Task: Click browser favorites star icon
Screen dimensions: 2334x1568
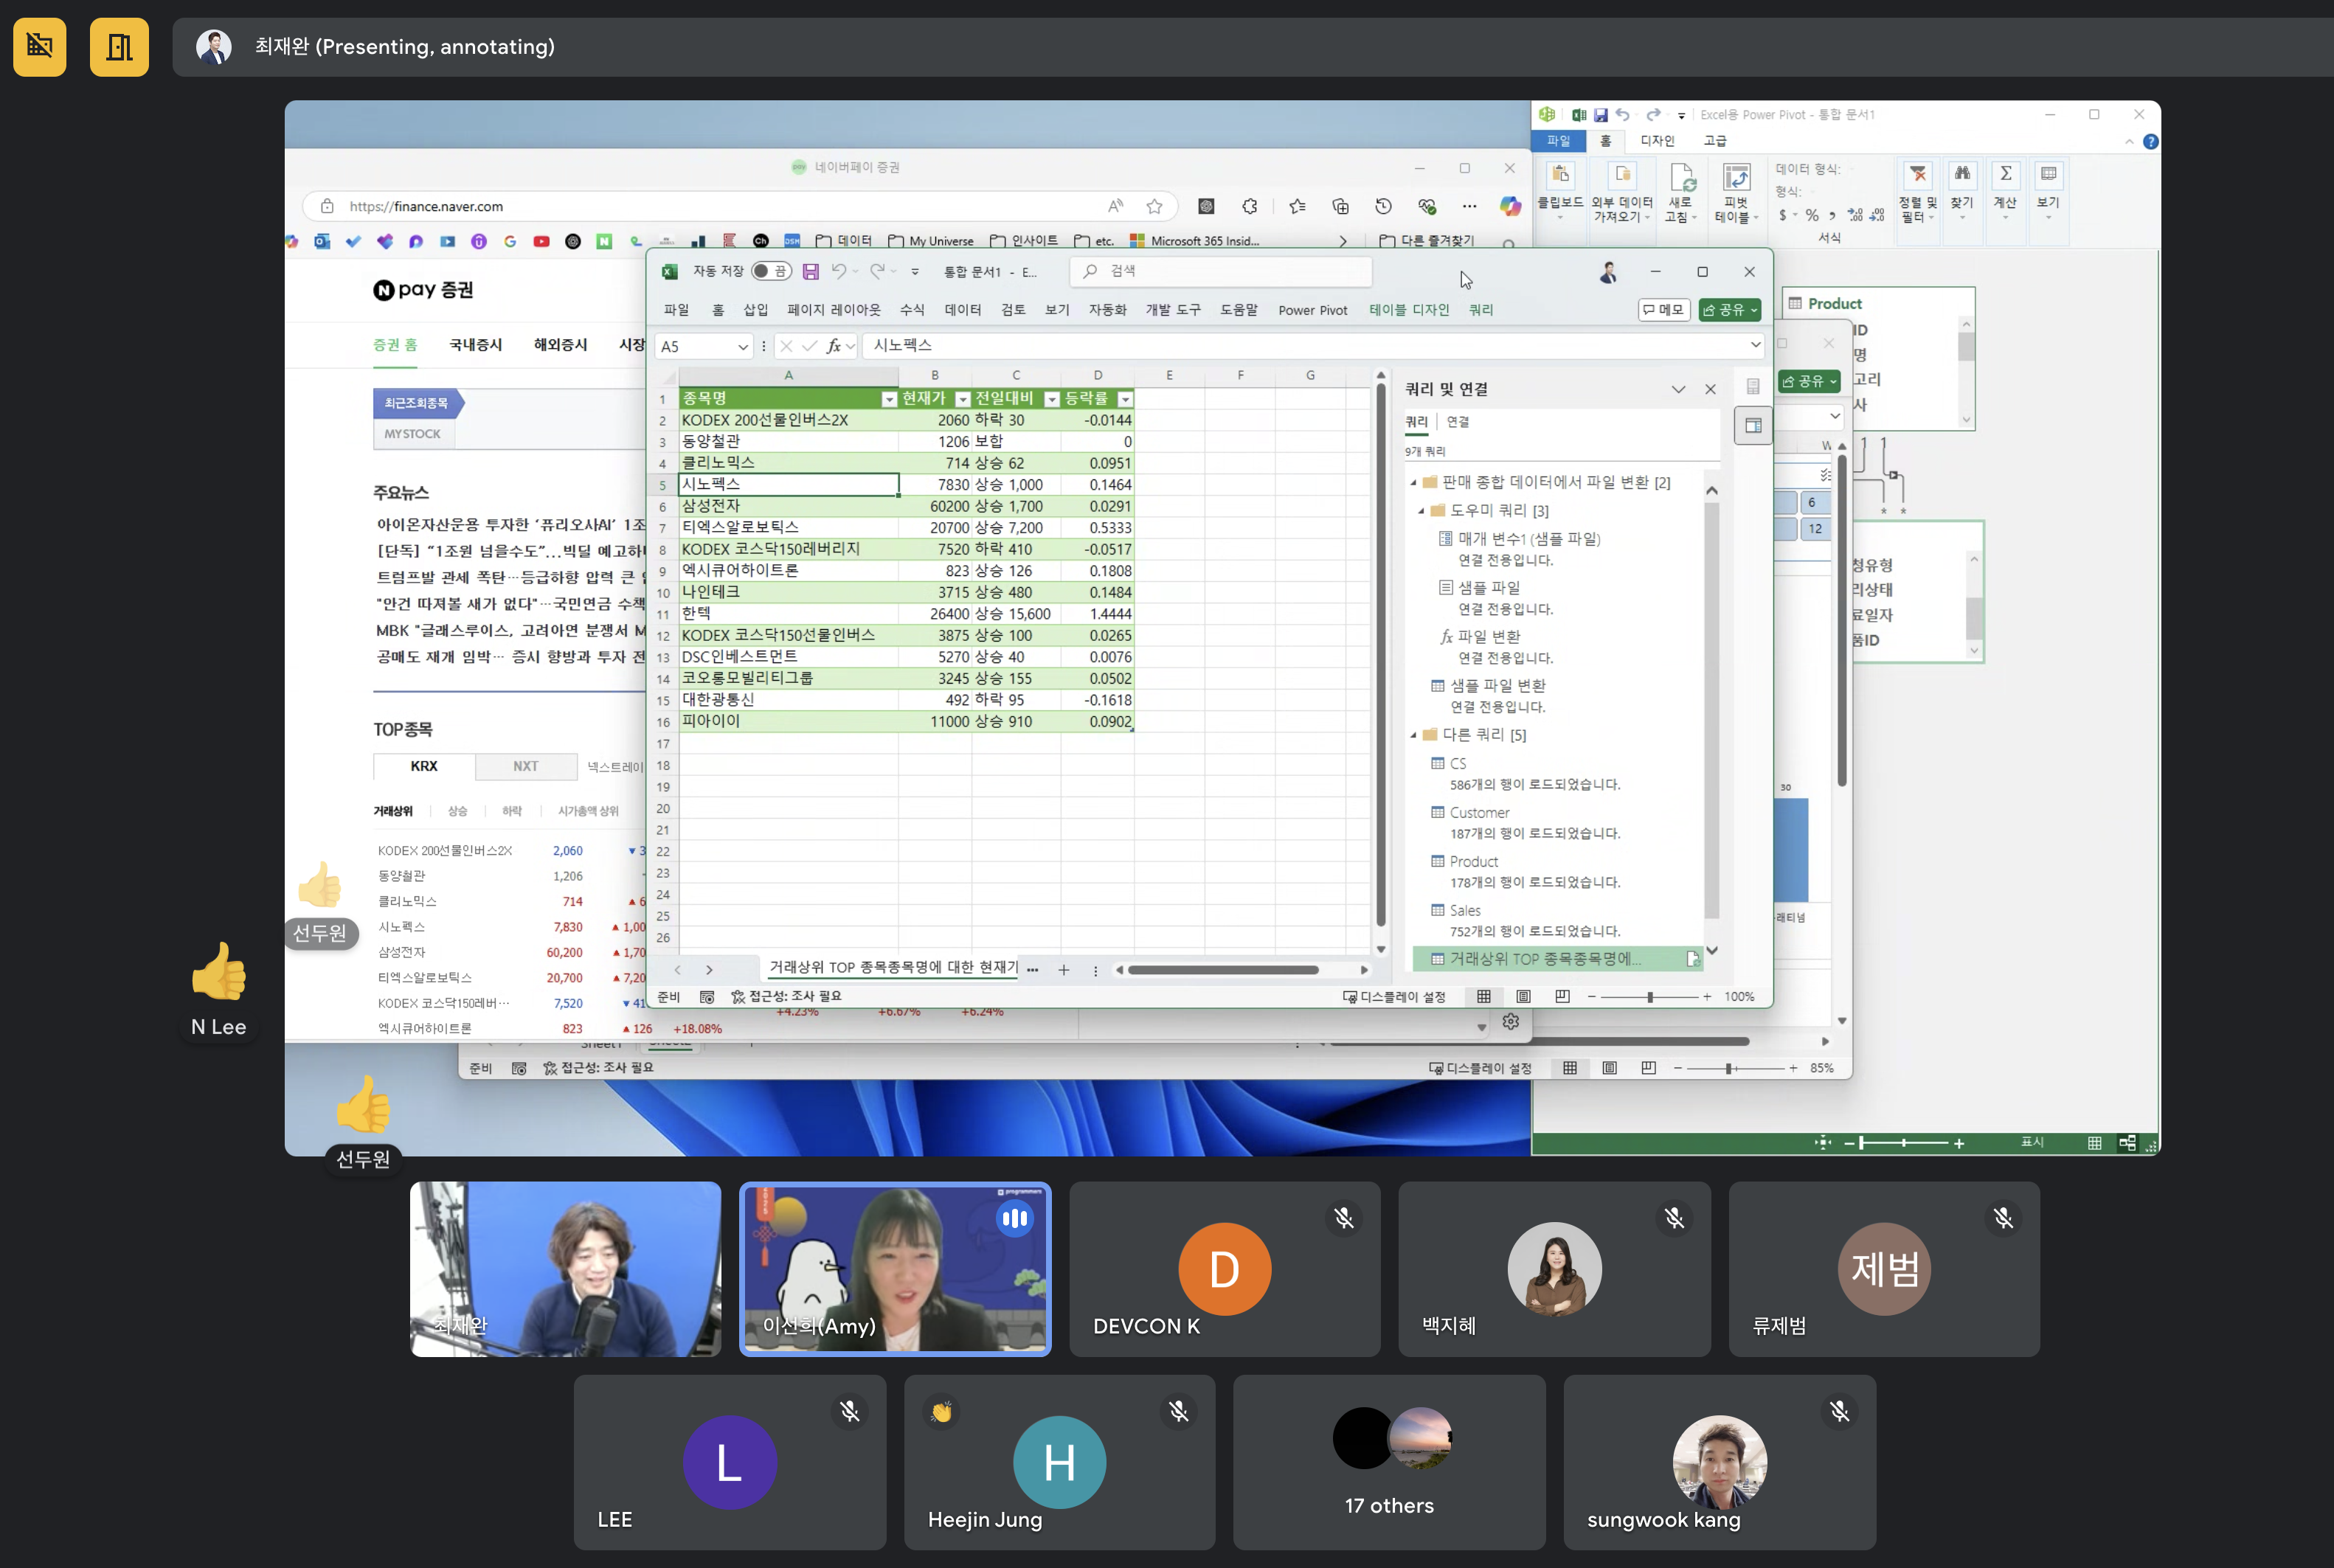Action: tap(1154, 206)
